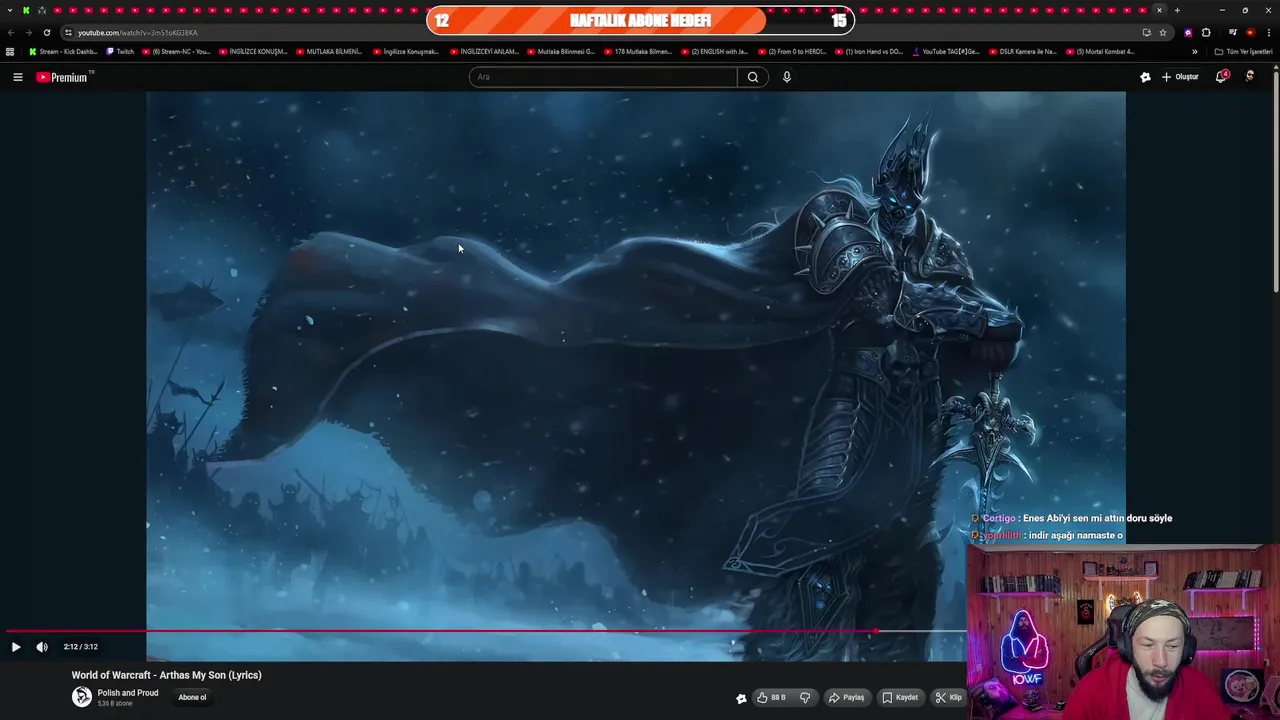Mute the video with the speaker icon
This screenshot has height=720, width=1280.
pyautogui.click(x=42, y=647)
